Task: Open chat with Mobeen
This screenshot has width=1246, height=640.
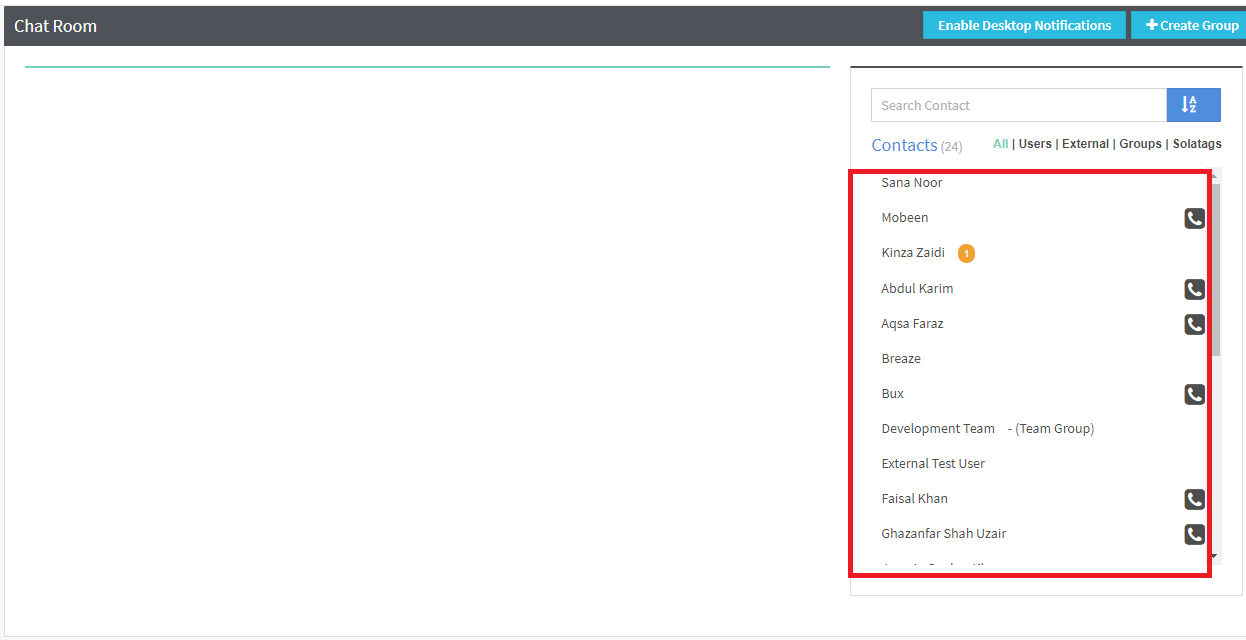Action: 905,218
